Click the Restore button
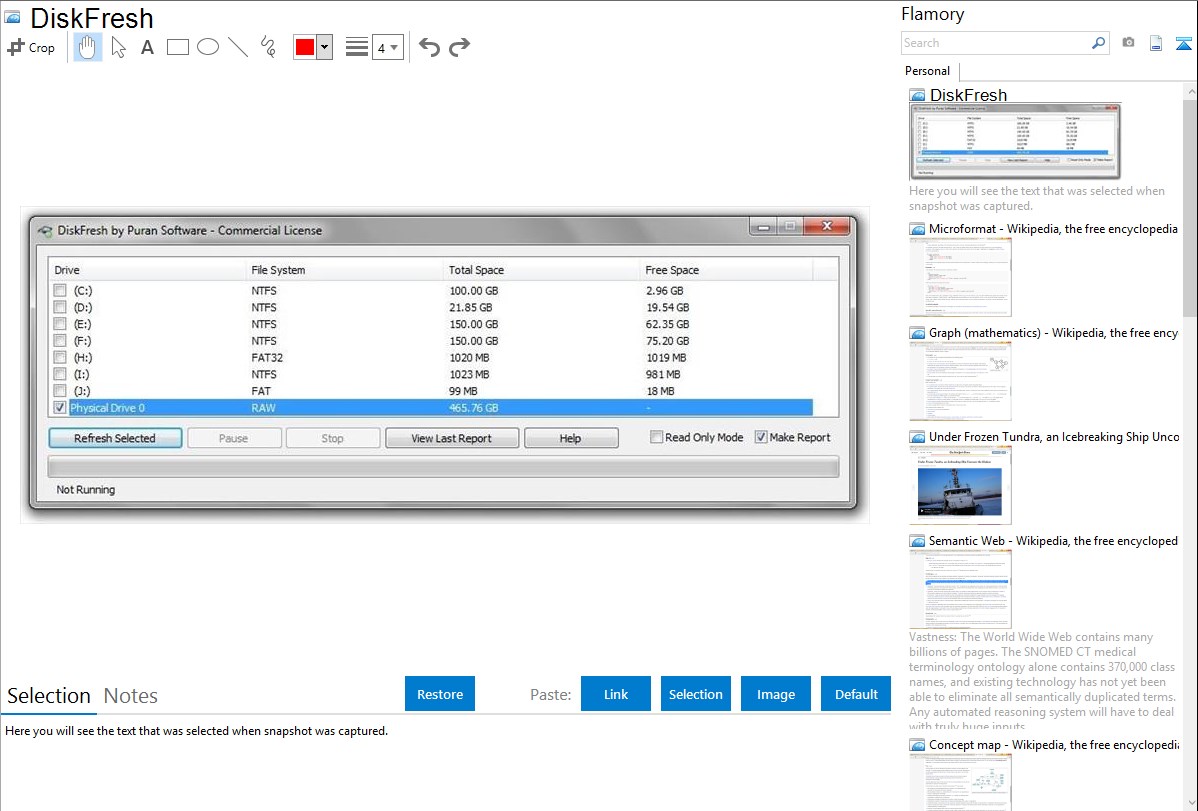This screenshot has width=1198, height=811. [440, 693]
